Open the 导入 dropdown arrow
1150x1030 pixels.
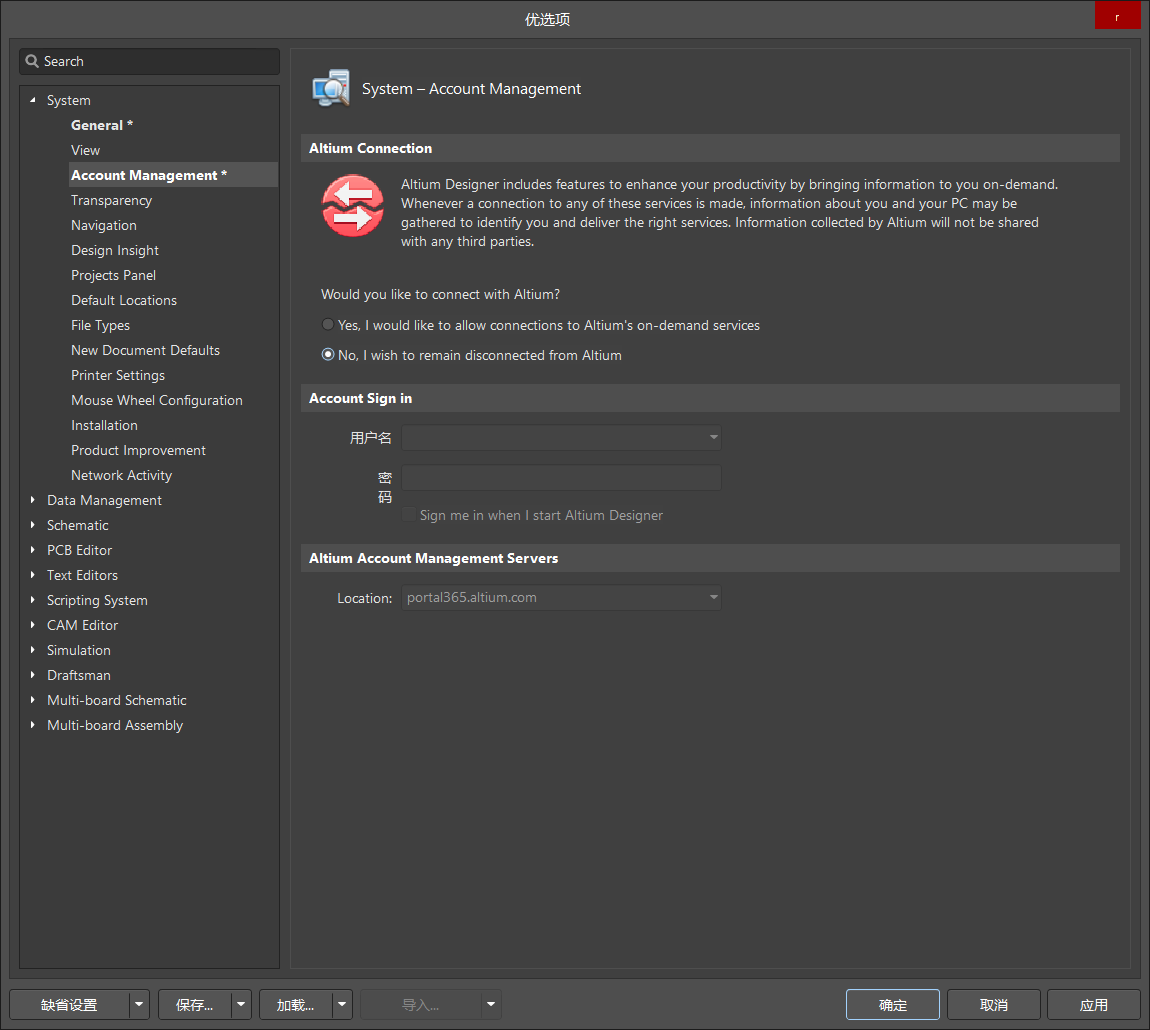pos(491,1004)
